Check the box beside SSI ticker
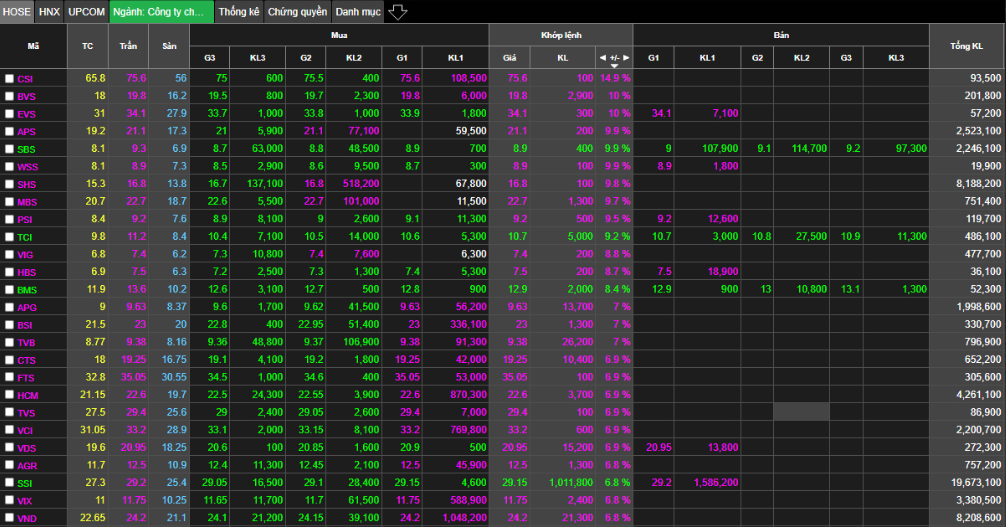The width and height of the screenshot is (1006, 527). tap(9, 484)
